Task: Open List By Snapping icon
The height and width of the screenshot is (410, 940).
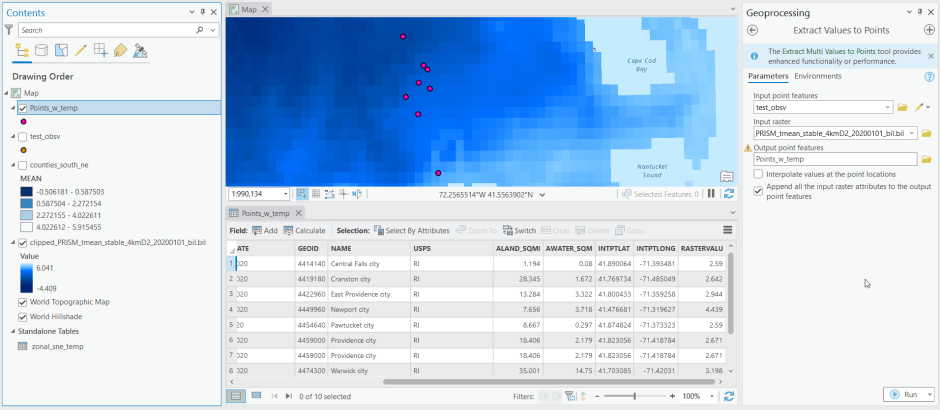Action: click(101, 51)
